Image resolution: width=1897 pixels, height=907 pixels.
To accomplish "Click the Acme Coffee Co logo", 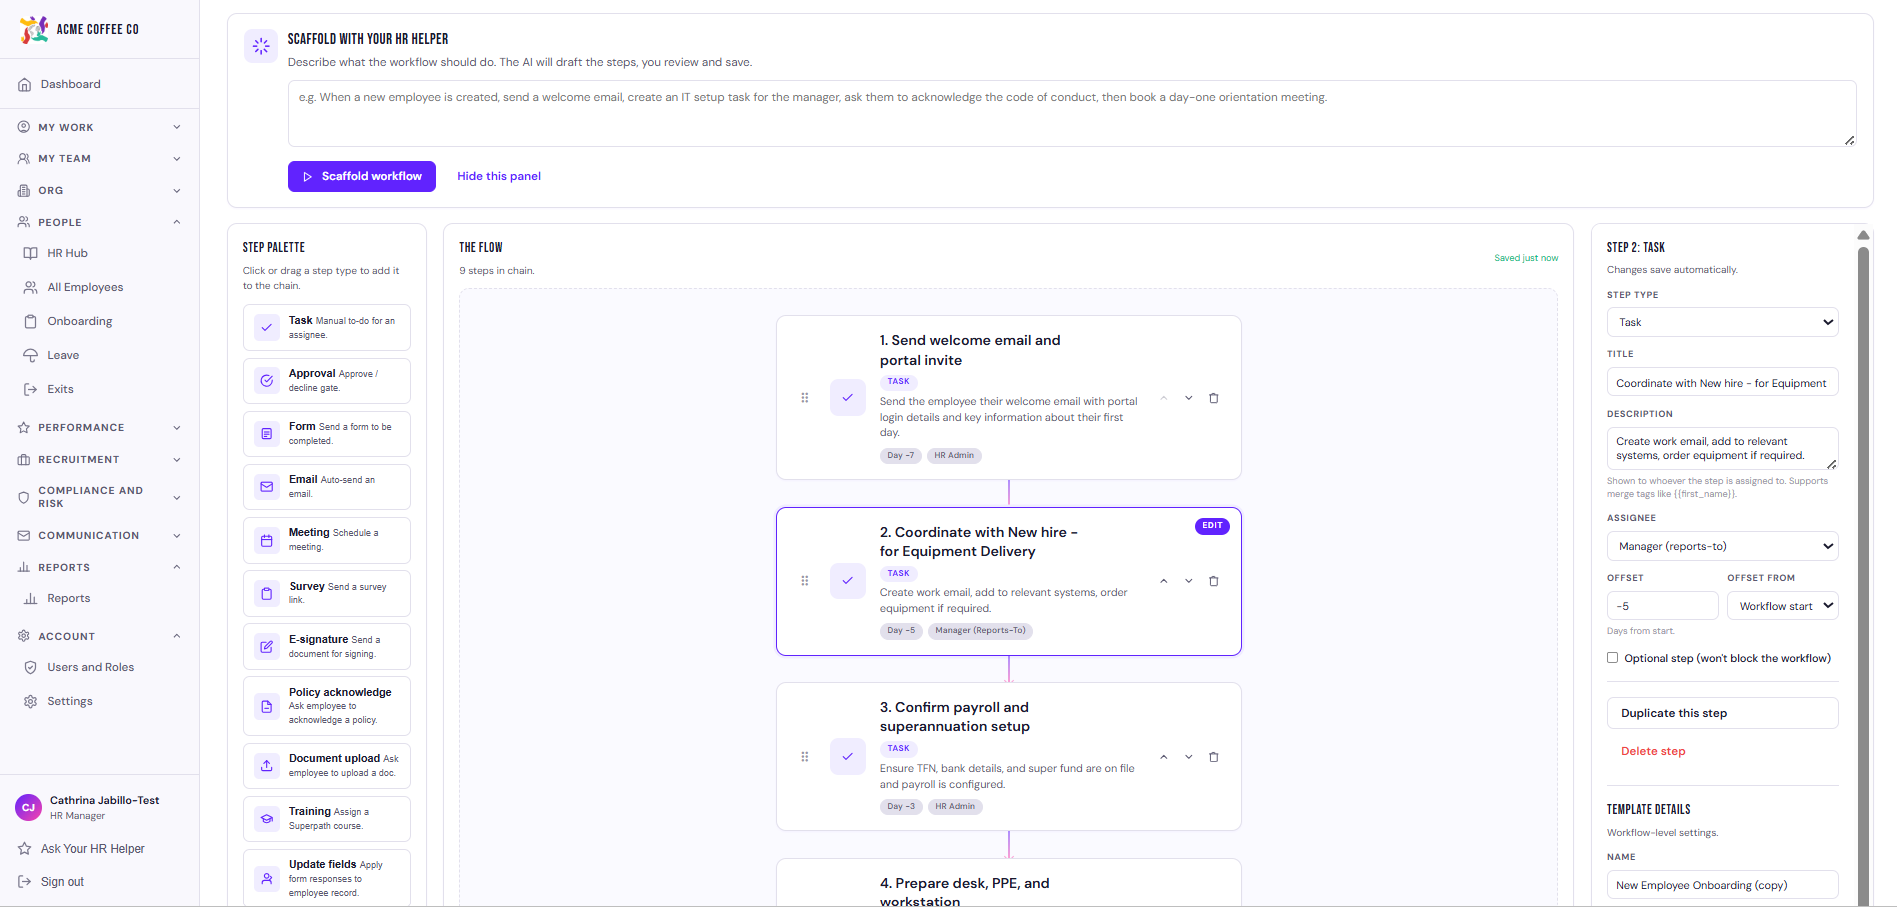I will click(x=79, y=29).
